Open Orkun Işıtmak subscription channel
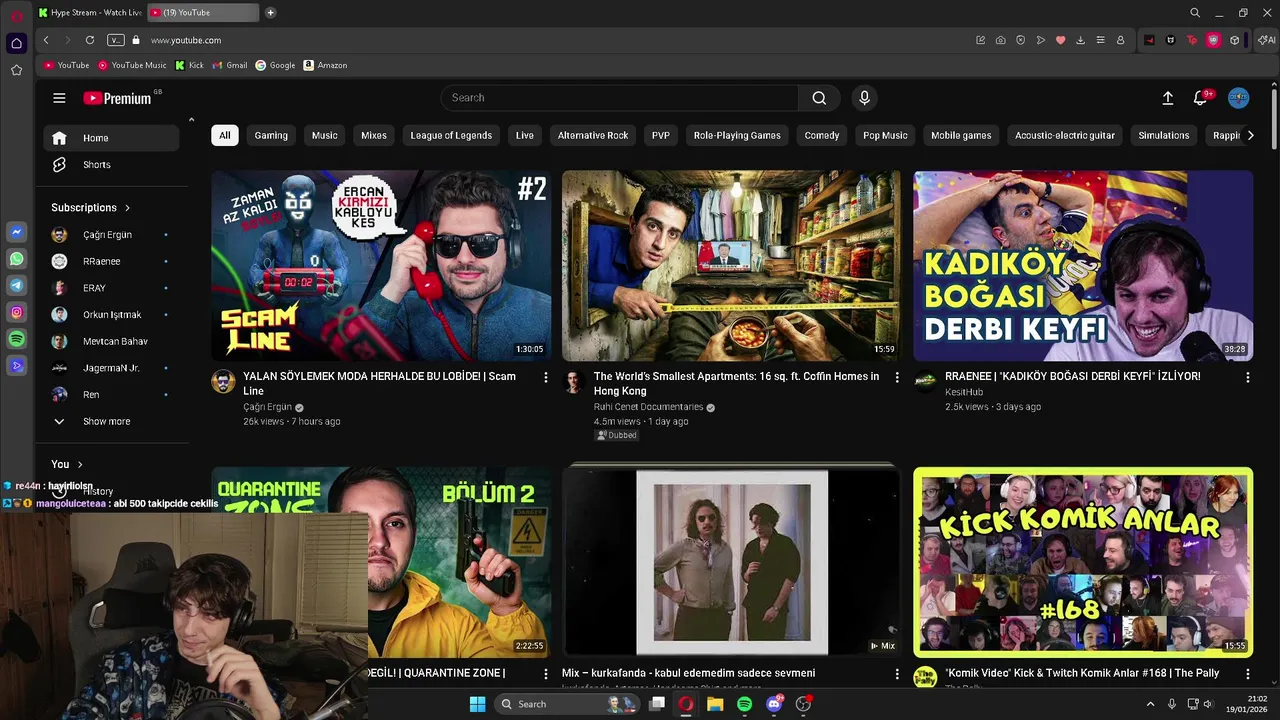1280x720 pixels. (x=111, y=314)
